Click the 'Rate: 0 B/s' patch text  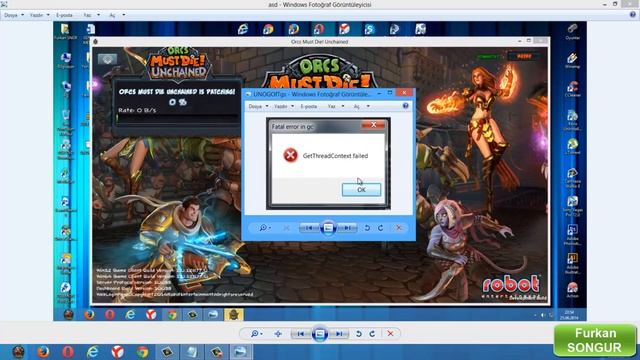[137, 110]
